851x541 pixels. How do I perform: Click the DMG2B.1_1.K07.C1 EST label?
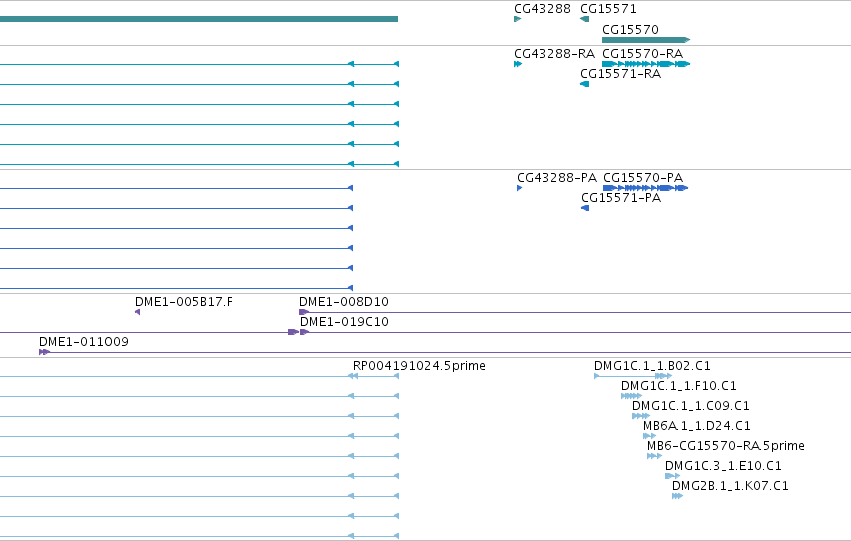(x=730, y=486)
